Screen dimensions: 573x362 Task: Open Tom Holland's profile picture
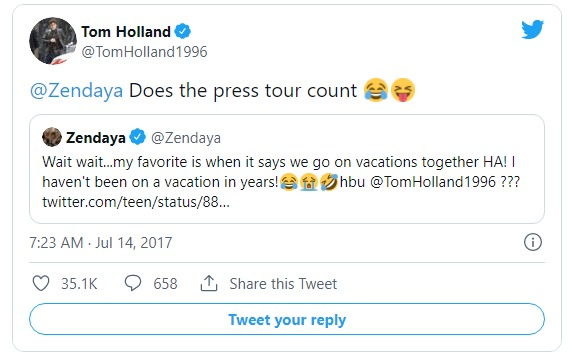[53, 41]
